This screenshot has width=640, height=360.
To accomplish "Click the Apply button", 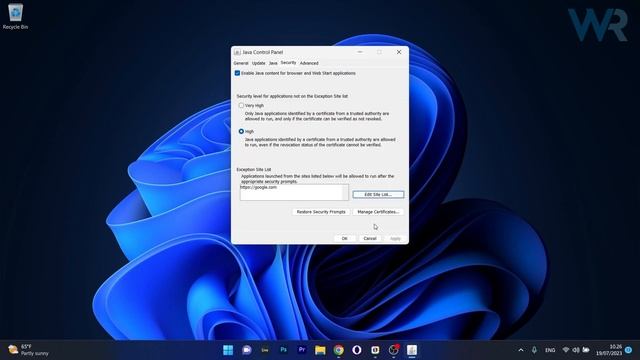I will coord(395,238).
